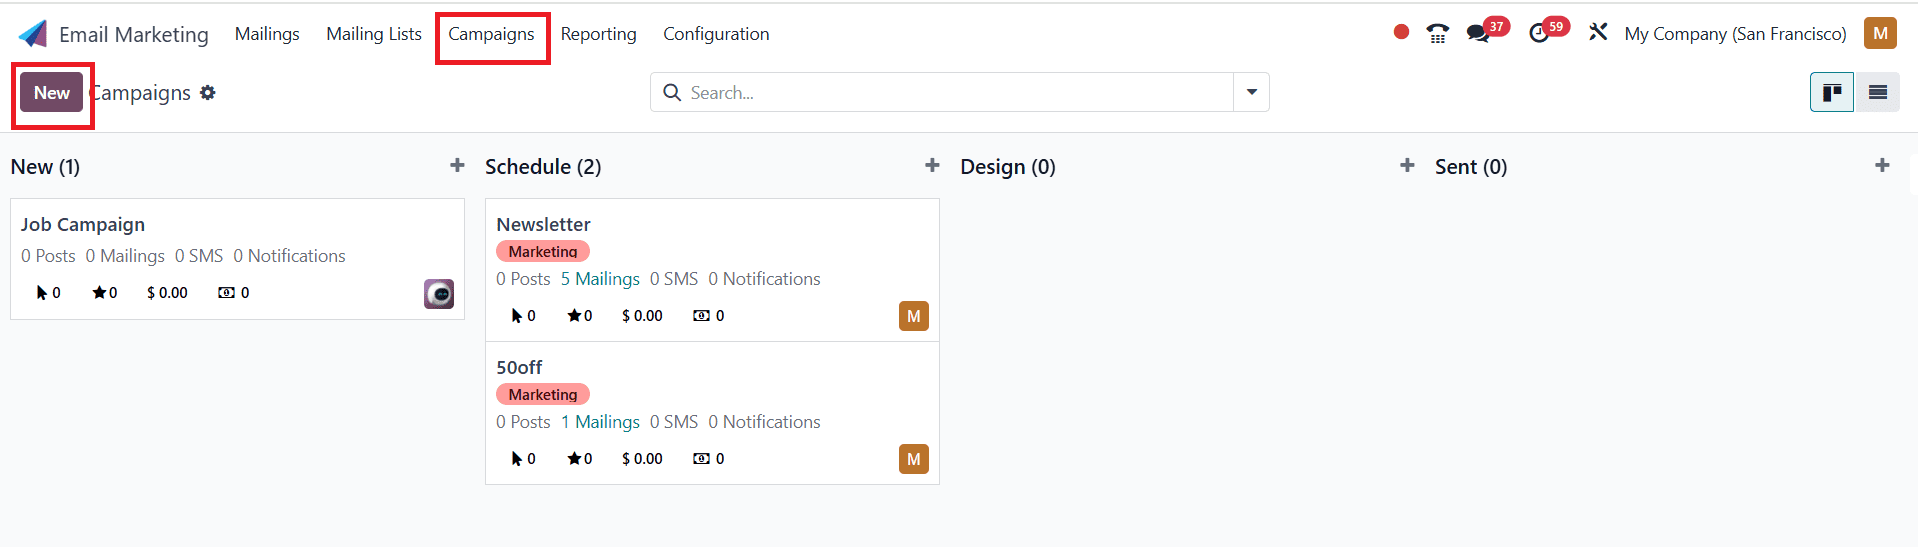Click the star icon on Job Campaign card

[x=99, y=293]
